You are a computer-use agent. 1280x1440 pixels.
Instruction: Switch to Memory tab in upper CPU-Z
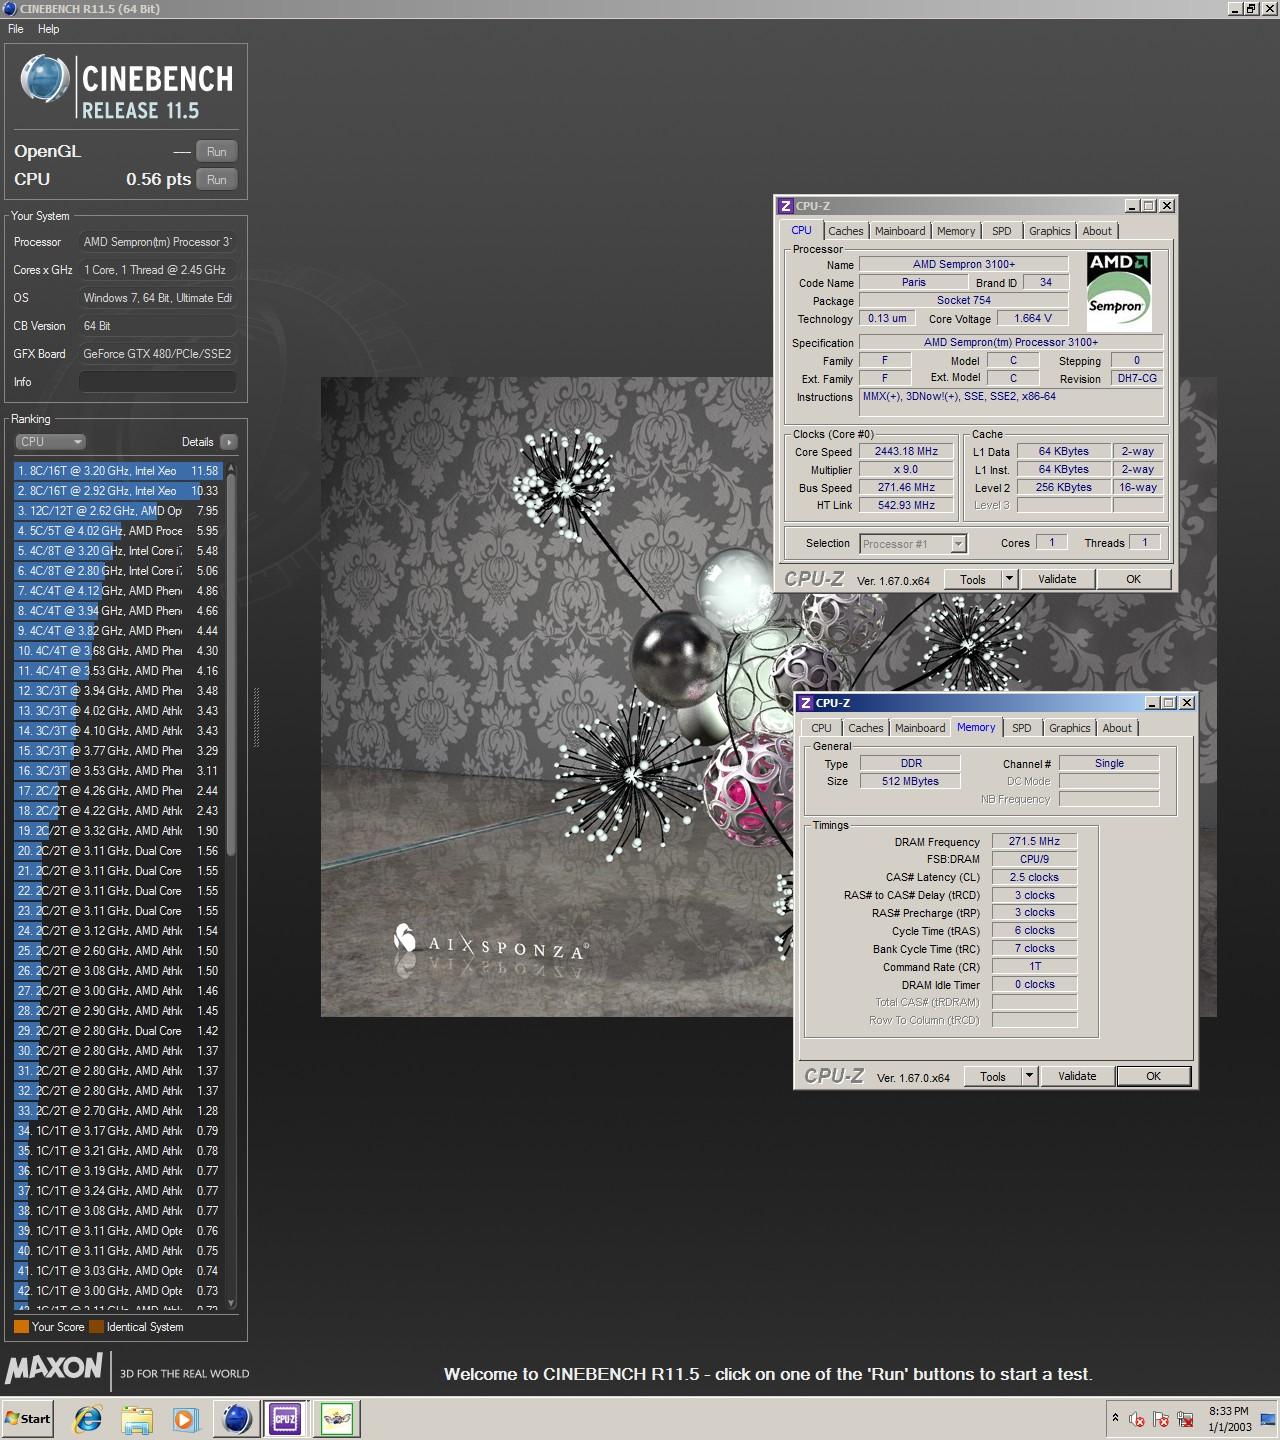tap(956, 231)
